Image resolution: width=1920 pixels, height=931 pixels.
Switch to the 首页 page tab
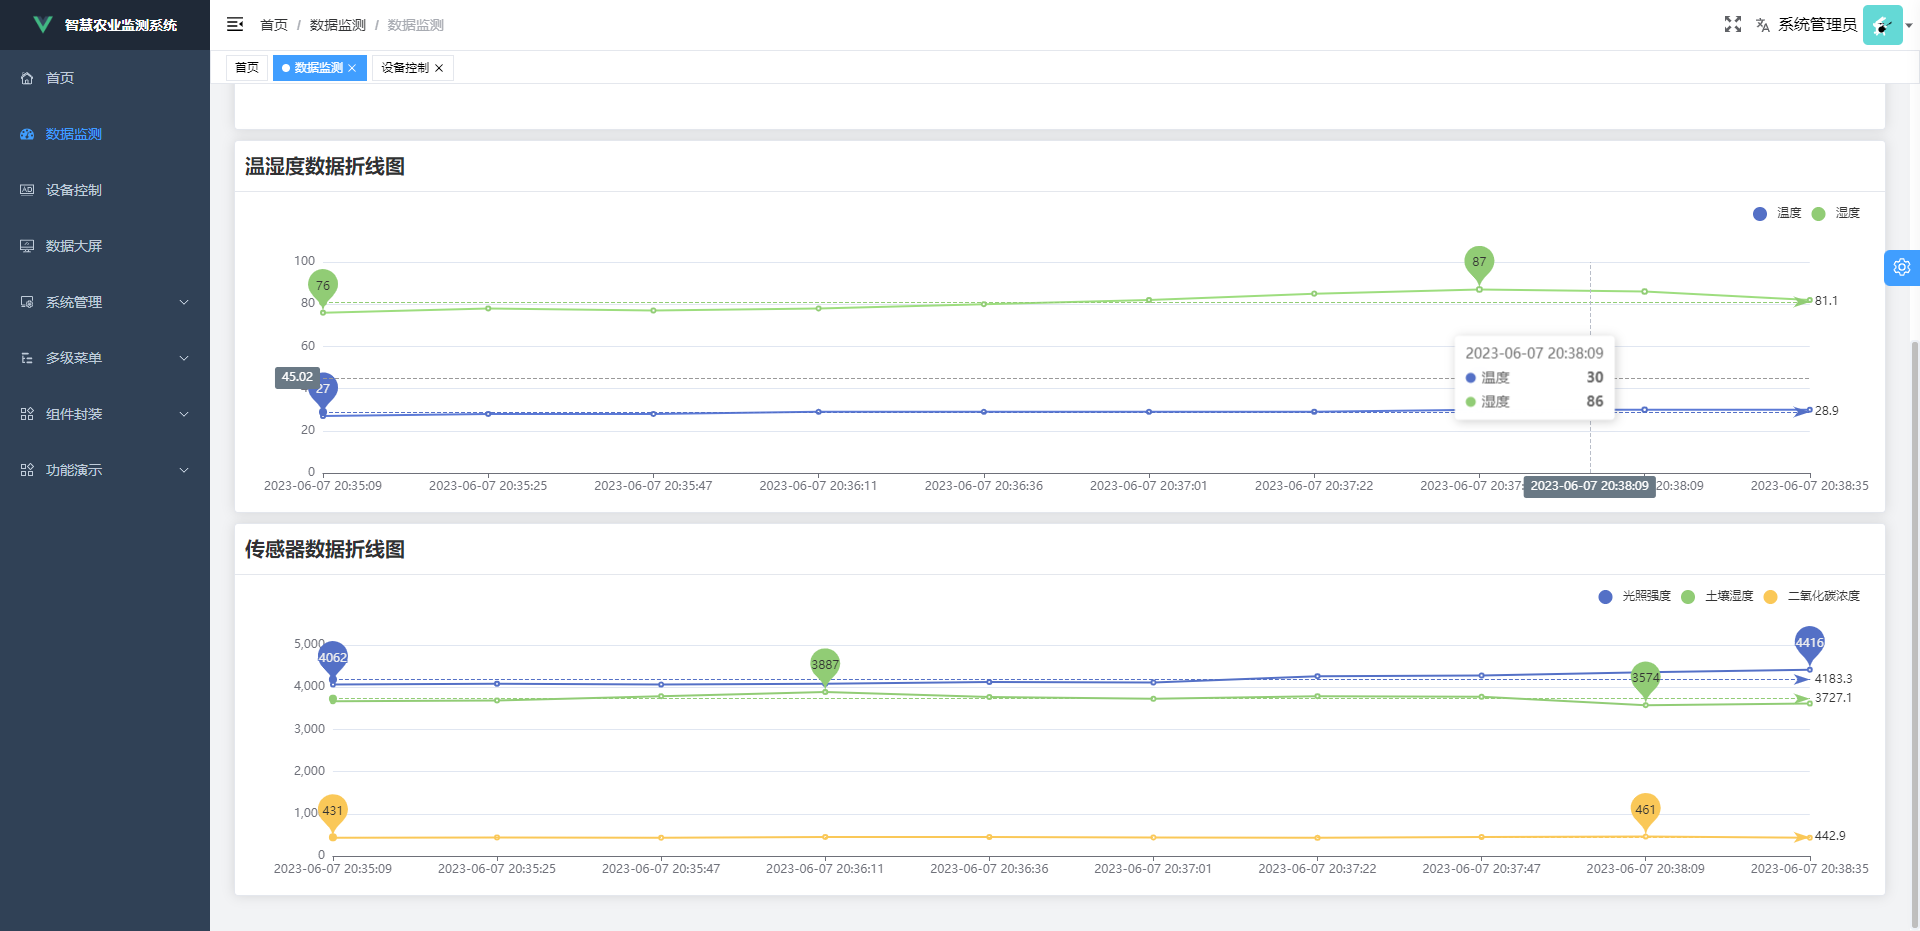point(247,68)
